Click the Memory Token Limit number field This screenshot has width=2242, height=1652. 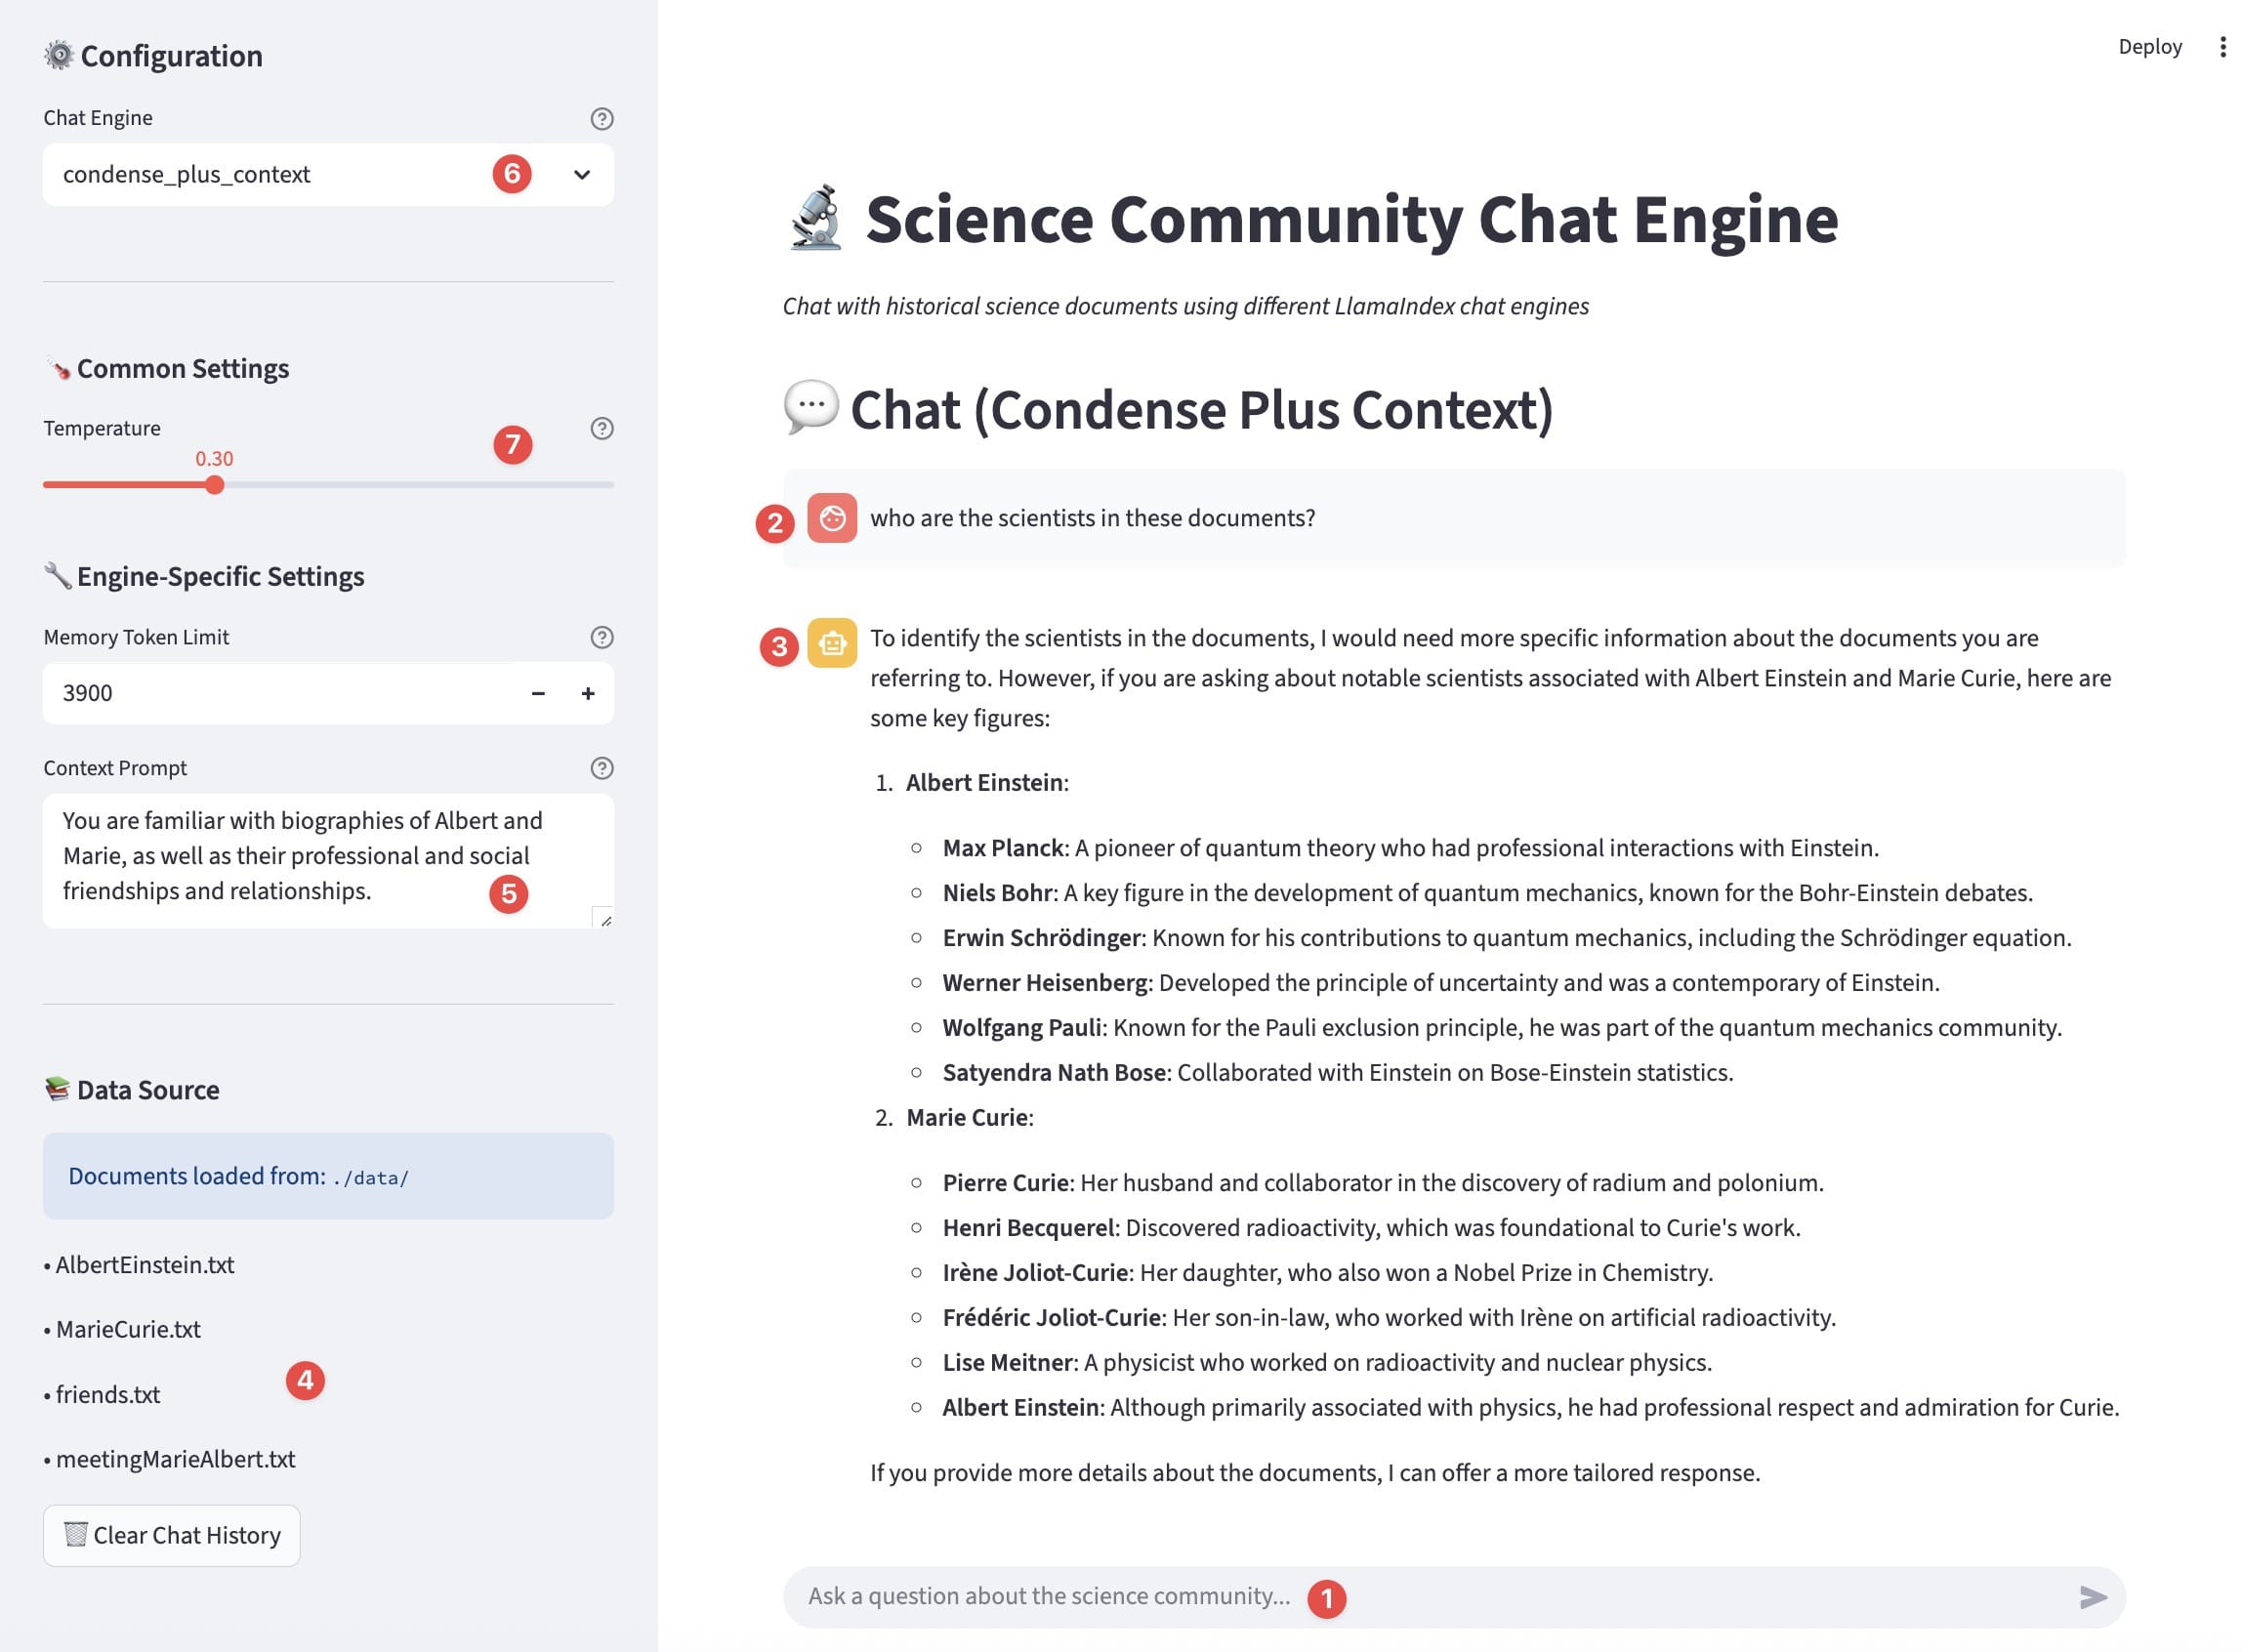280,694
